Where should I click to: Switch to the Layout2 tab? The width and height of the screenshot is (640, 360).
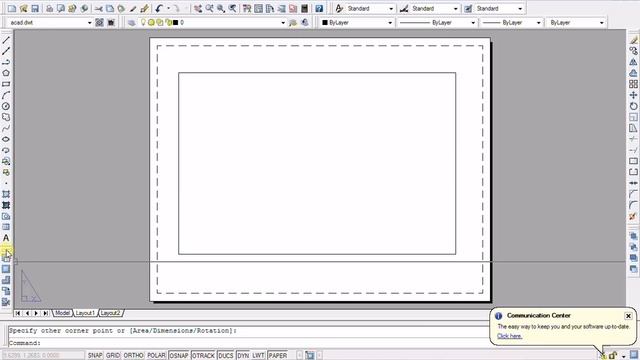110,313
